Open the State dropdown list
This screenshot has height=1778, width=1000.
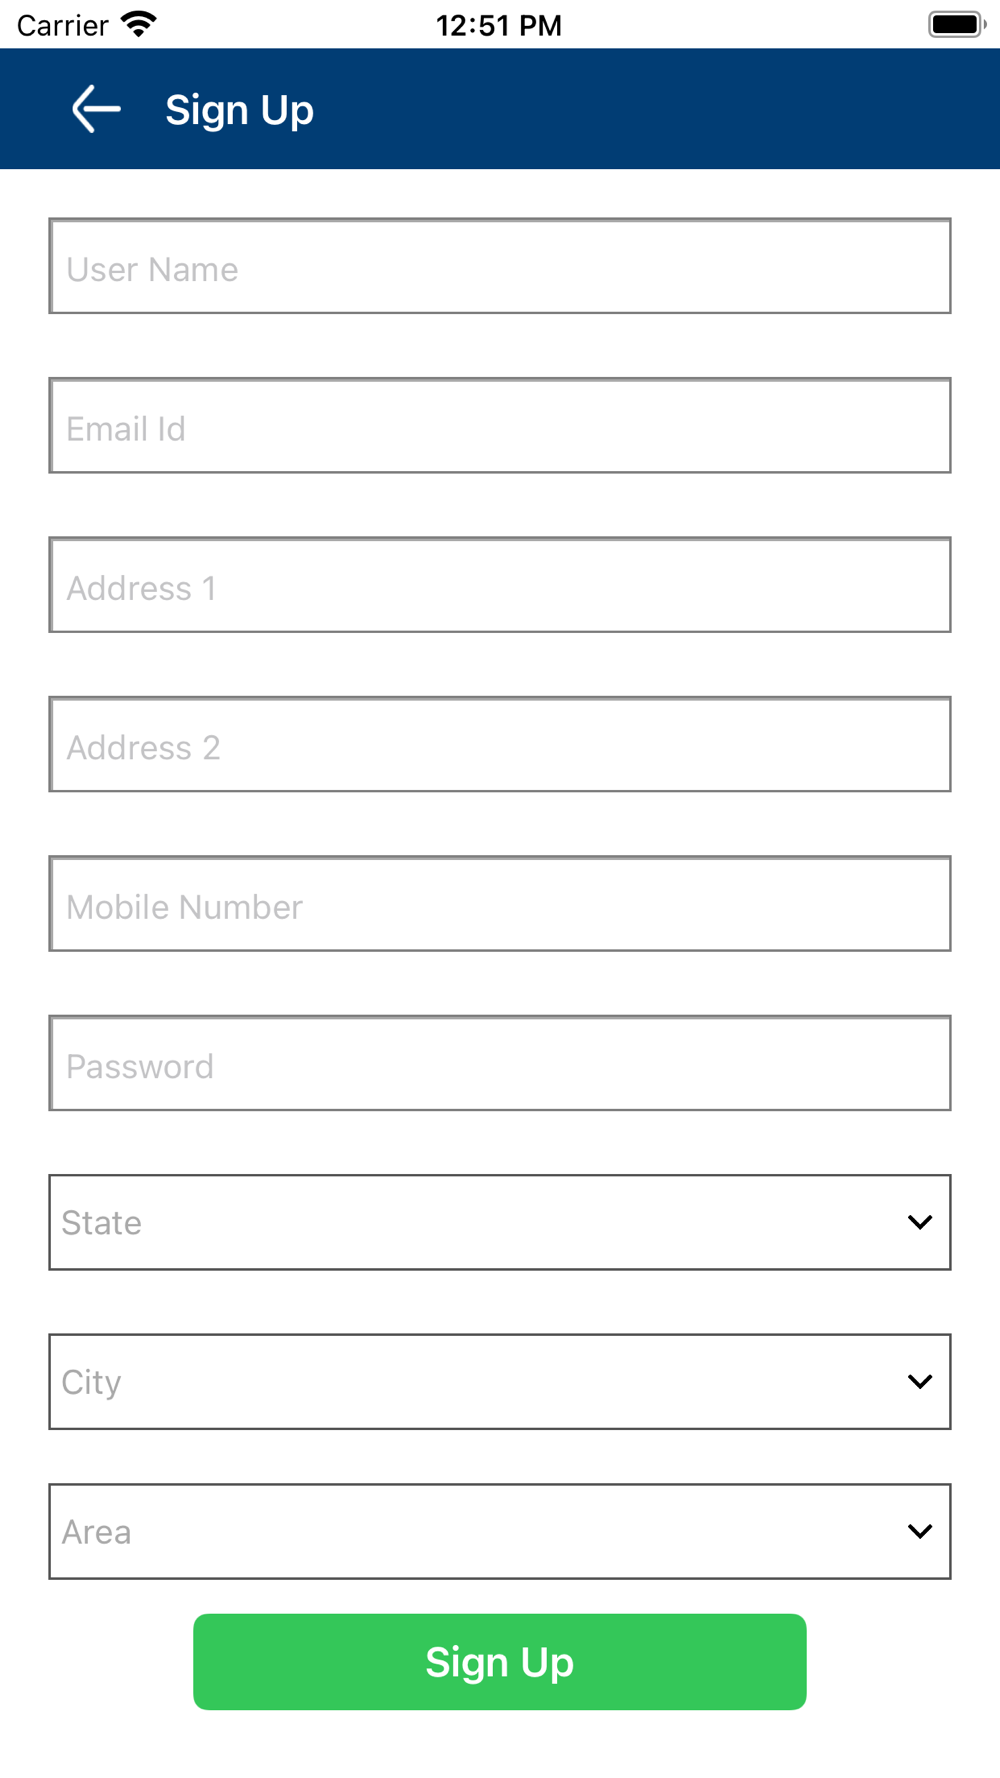(480, 1222)
